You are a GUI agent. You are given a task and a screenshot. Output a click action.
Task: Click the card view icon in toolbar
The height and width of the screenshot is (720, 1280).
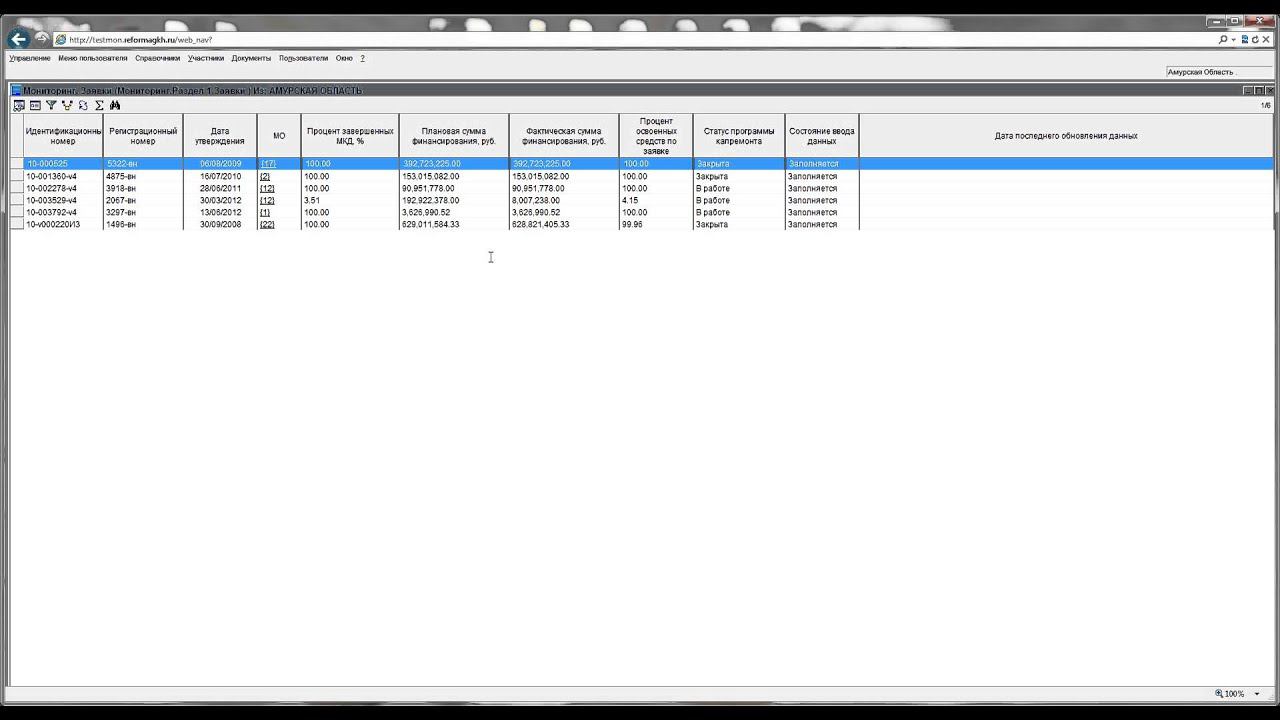[35, 105]
